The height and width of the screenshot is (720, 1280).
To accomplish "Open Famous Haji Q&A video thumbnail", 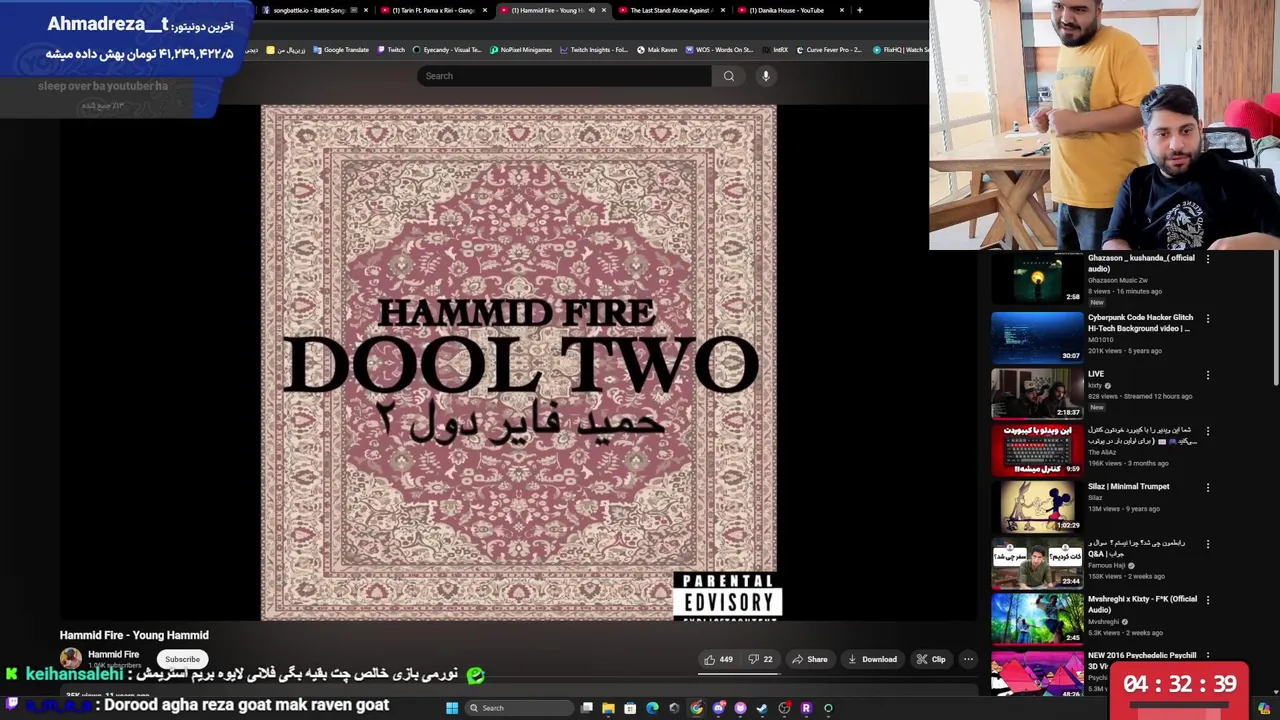I will [1037, 563].
